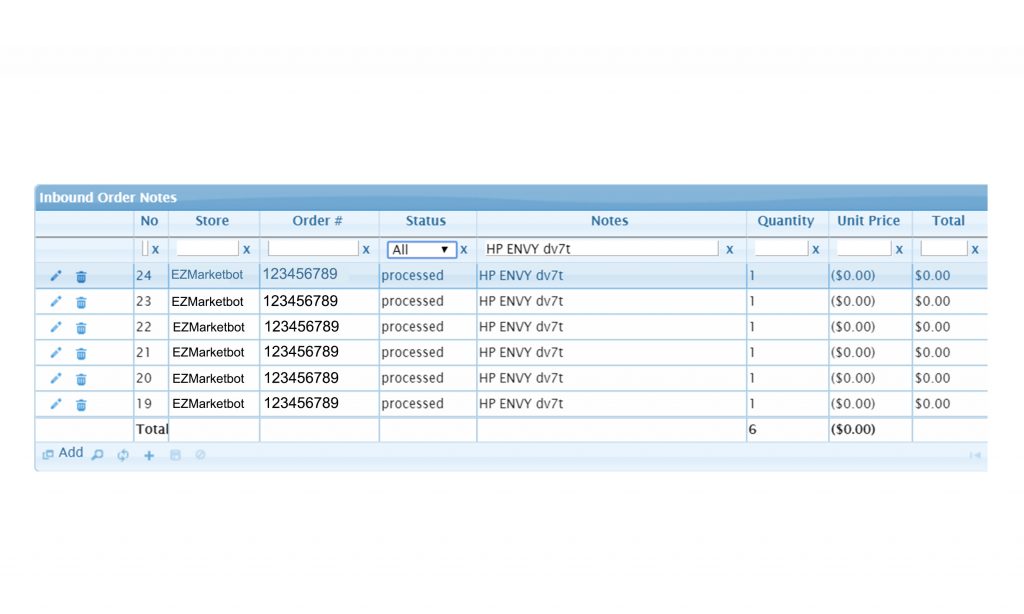The image size is (1024, 614).
Task: Edit order note row 22
Action: [x=56, y=327]
